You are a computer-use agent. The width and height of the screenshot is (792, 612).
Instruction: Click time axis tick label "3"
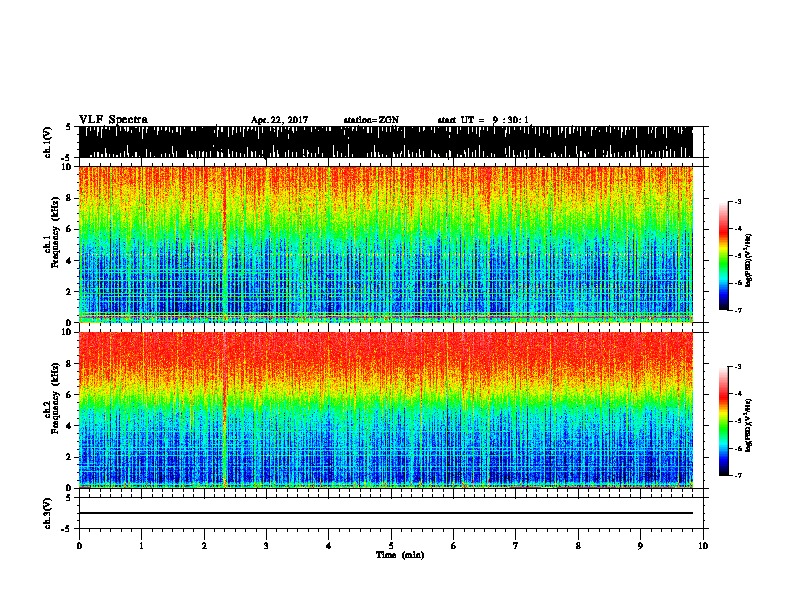click(266, 546)
